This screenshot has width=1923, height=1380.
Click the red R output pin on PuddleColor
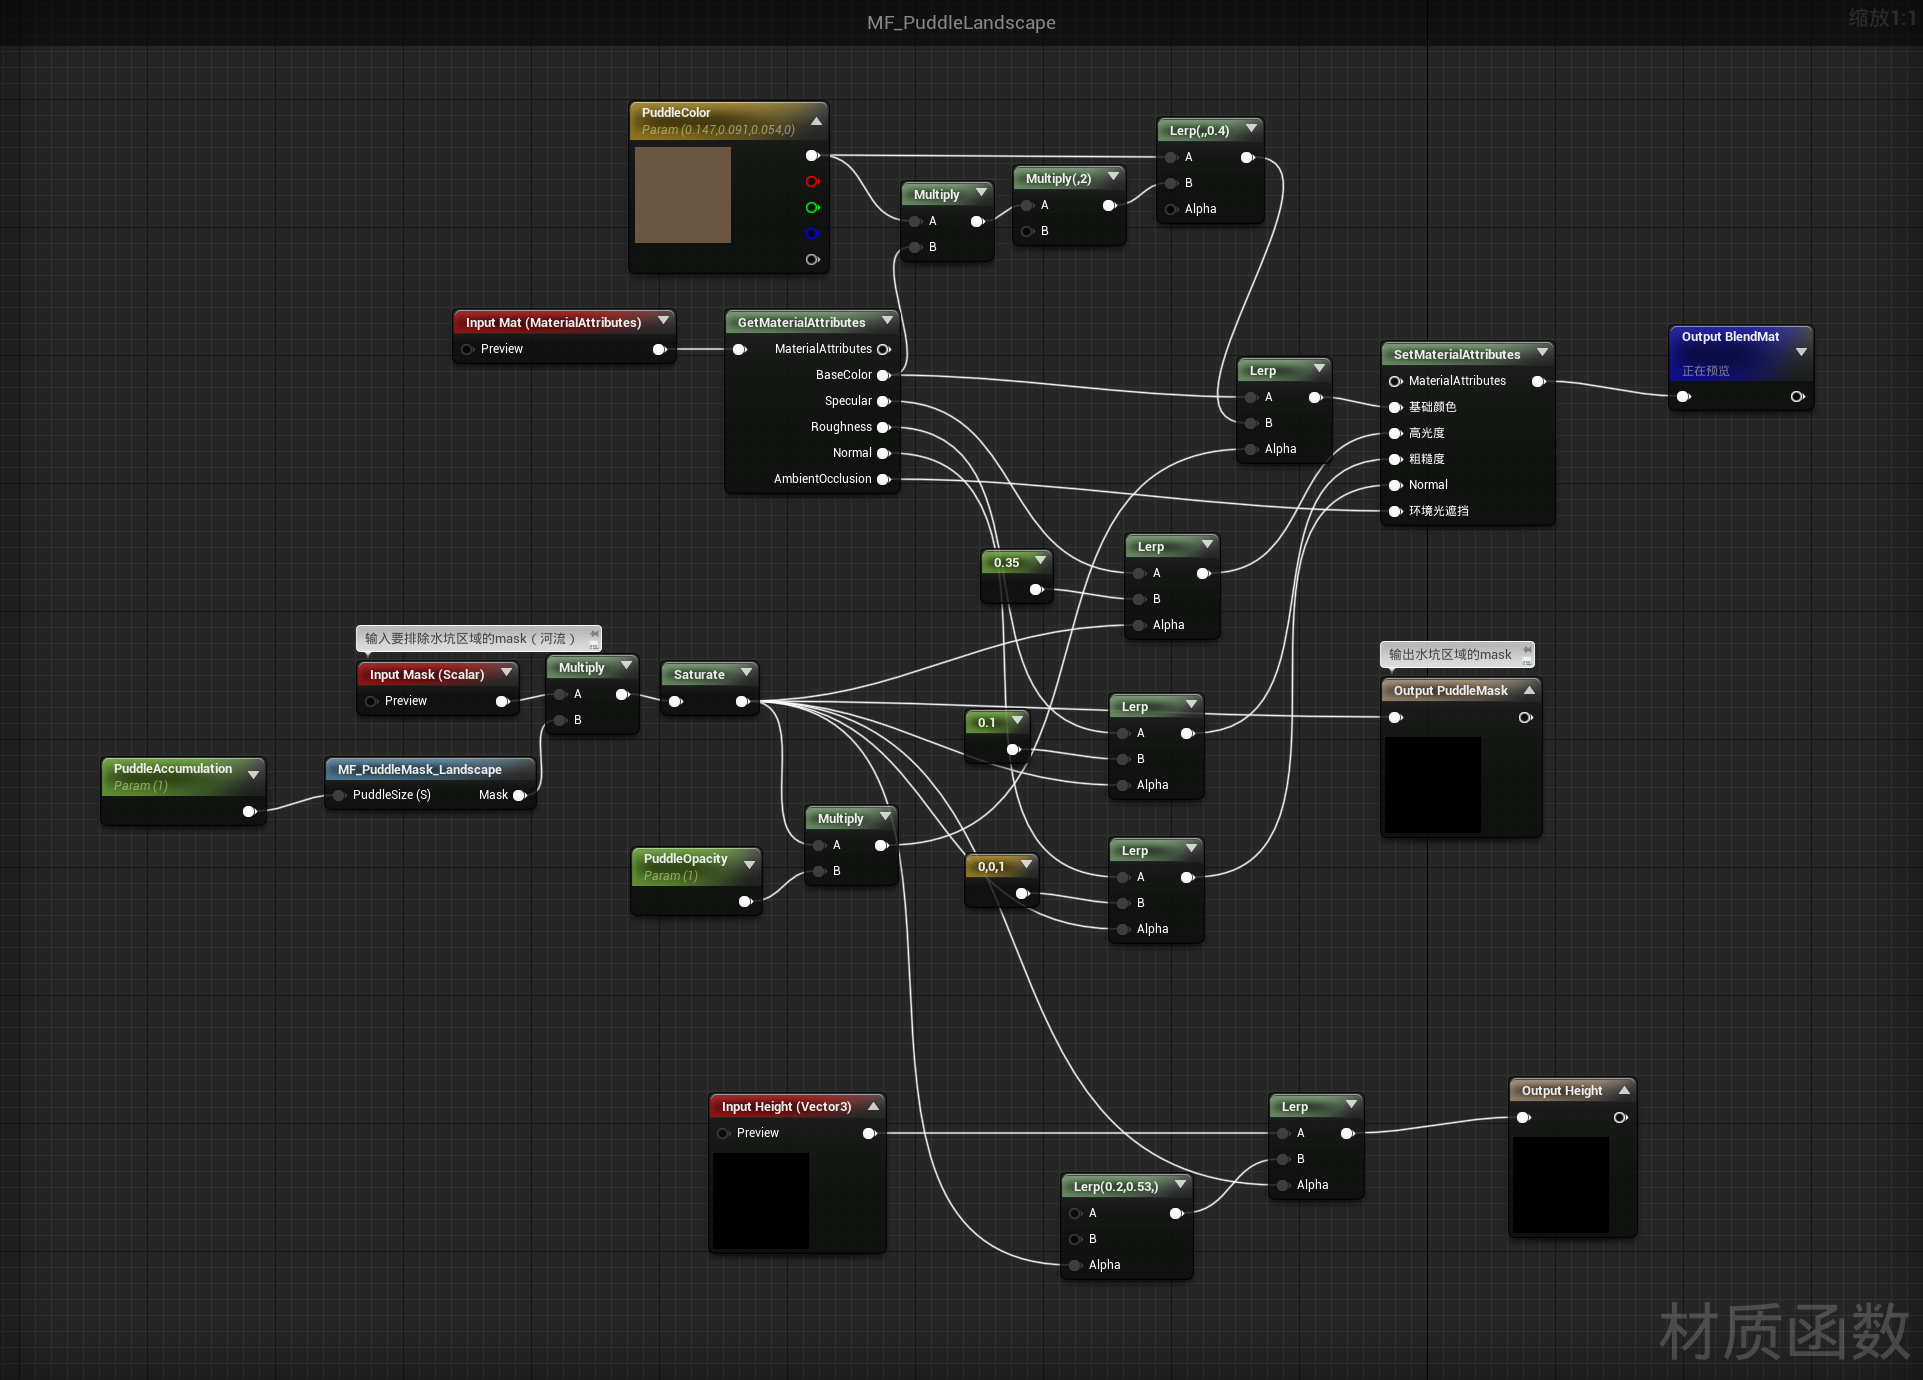click(x=812, y=182)
